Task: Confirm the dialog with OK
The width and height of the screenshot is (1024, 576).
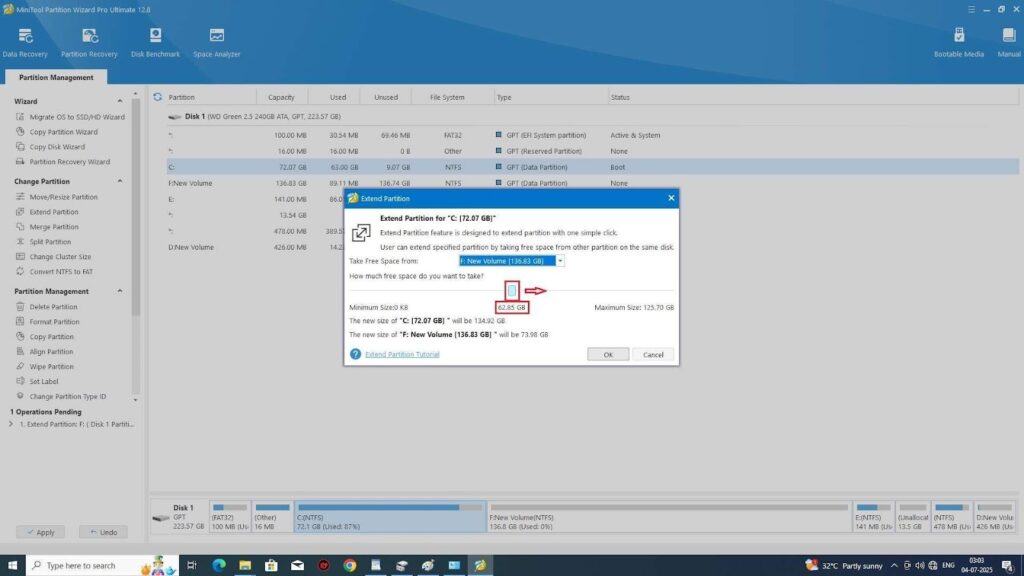Action: (x=608, y=354)
